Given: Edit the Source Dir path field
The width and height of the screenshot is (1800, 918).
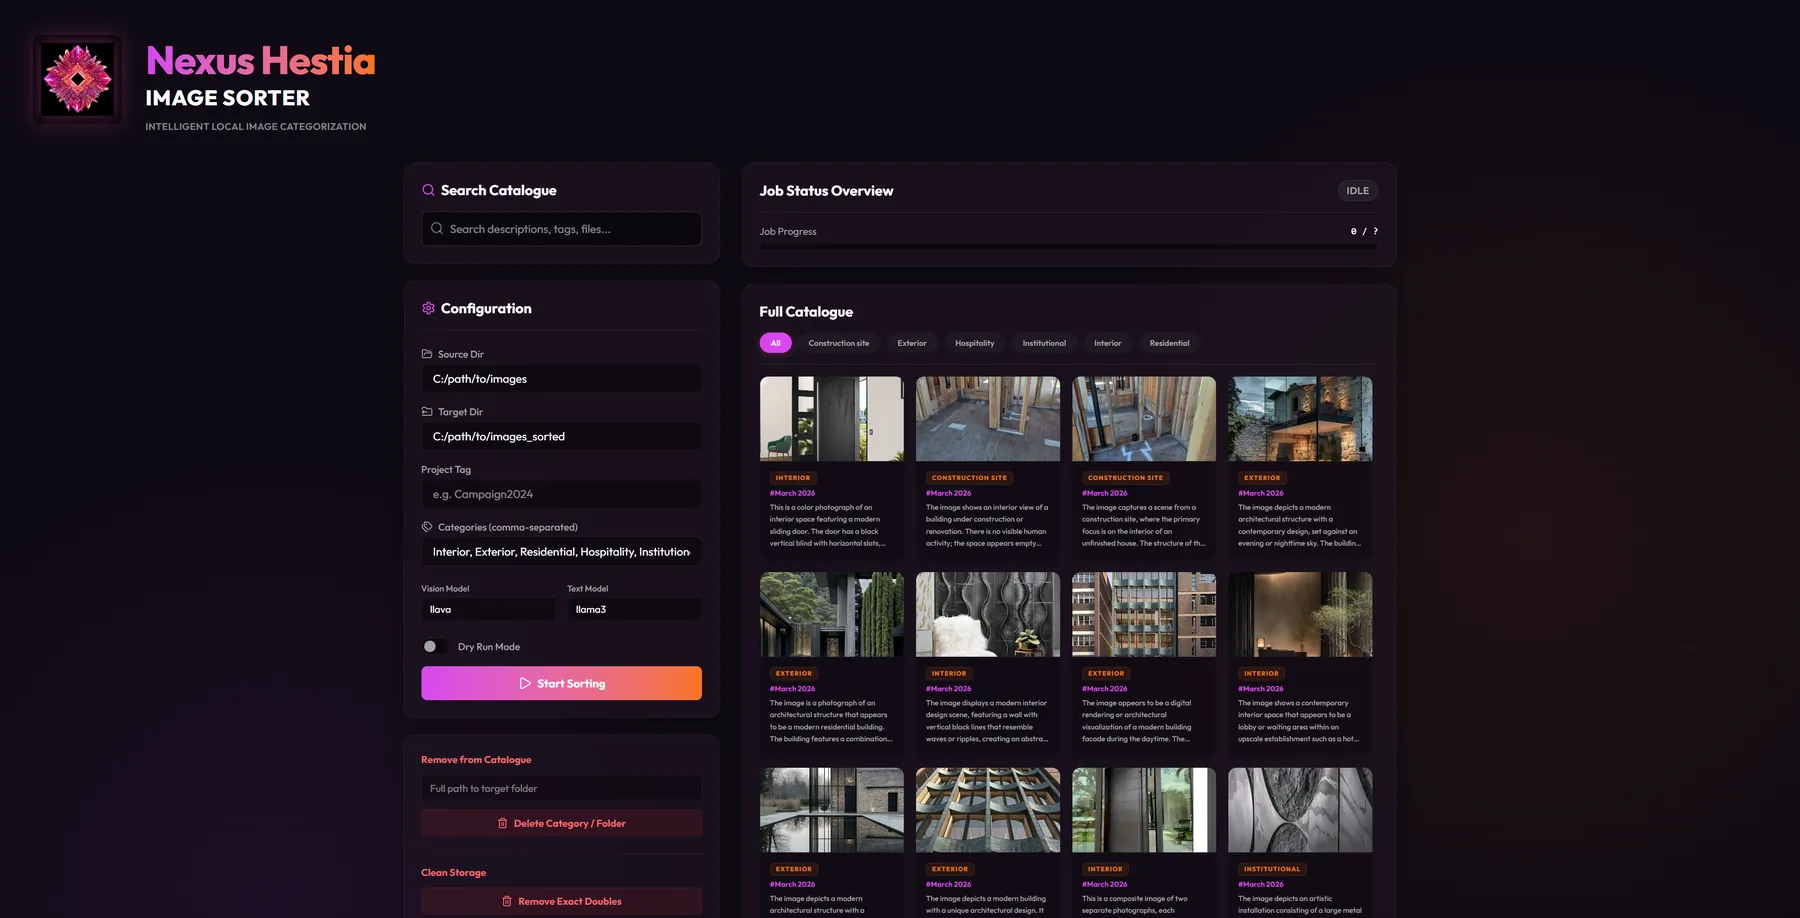Looking at the screenshot, I should pos(561,379).
